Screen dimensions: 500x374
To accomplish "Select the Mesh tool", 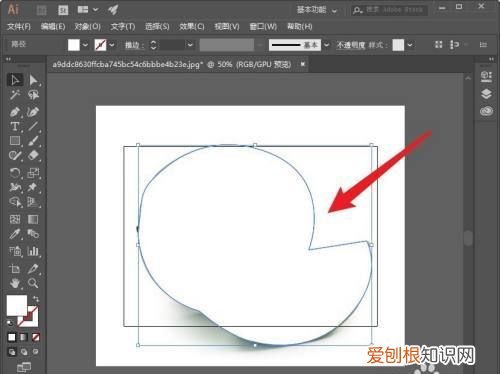I will [x=15, y=219].
